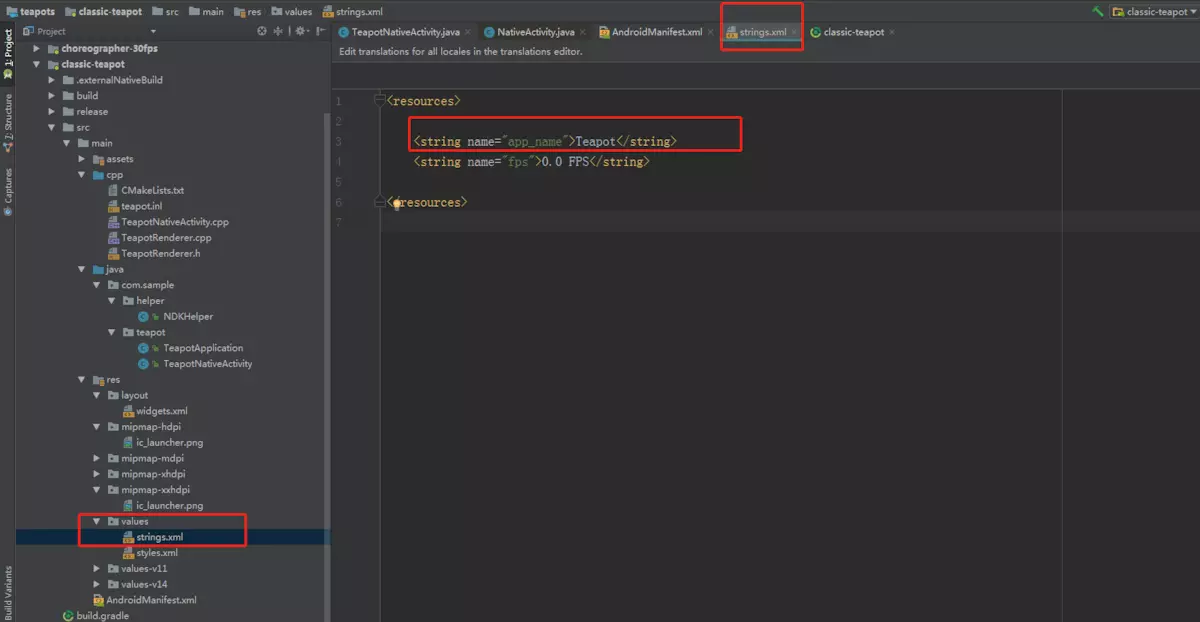
Task: Select styles.xml under values
Action: point(150,553)
